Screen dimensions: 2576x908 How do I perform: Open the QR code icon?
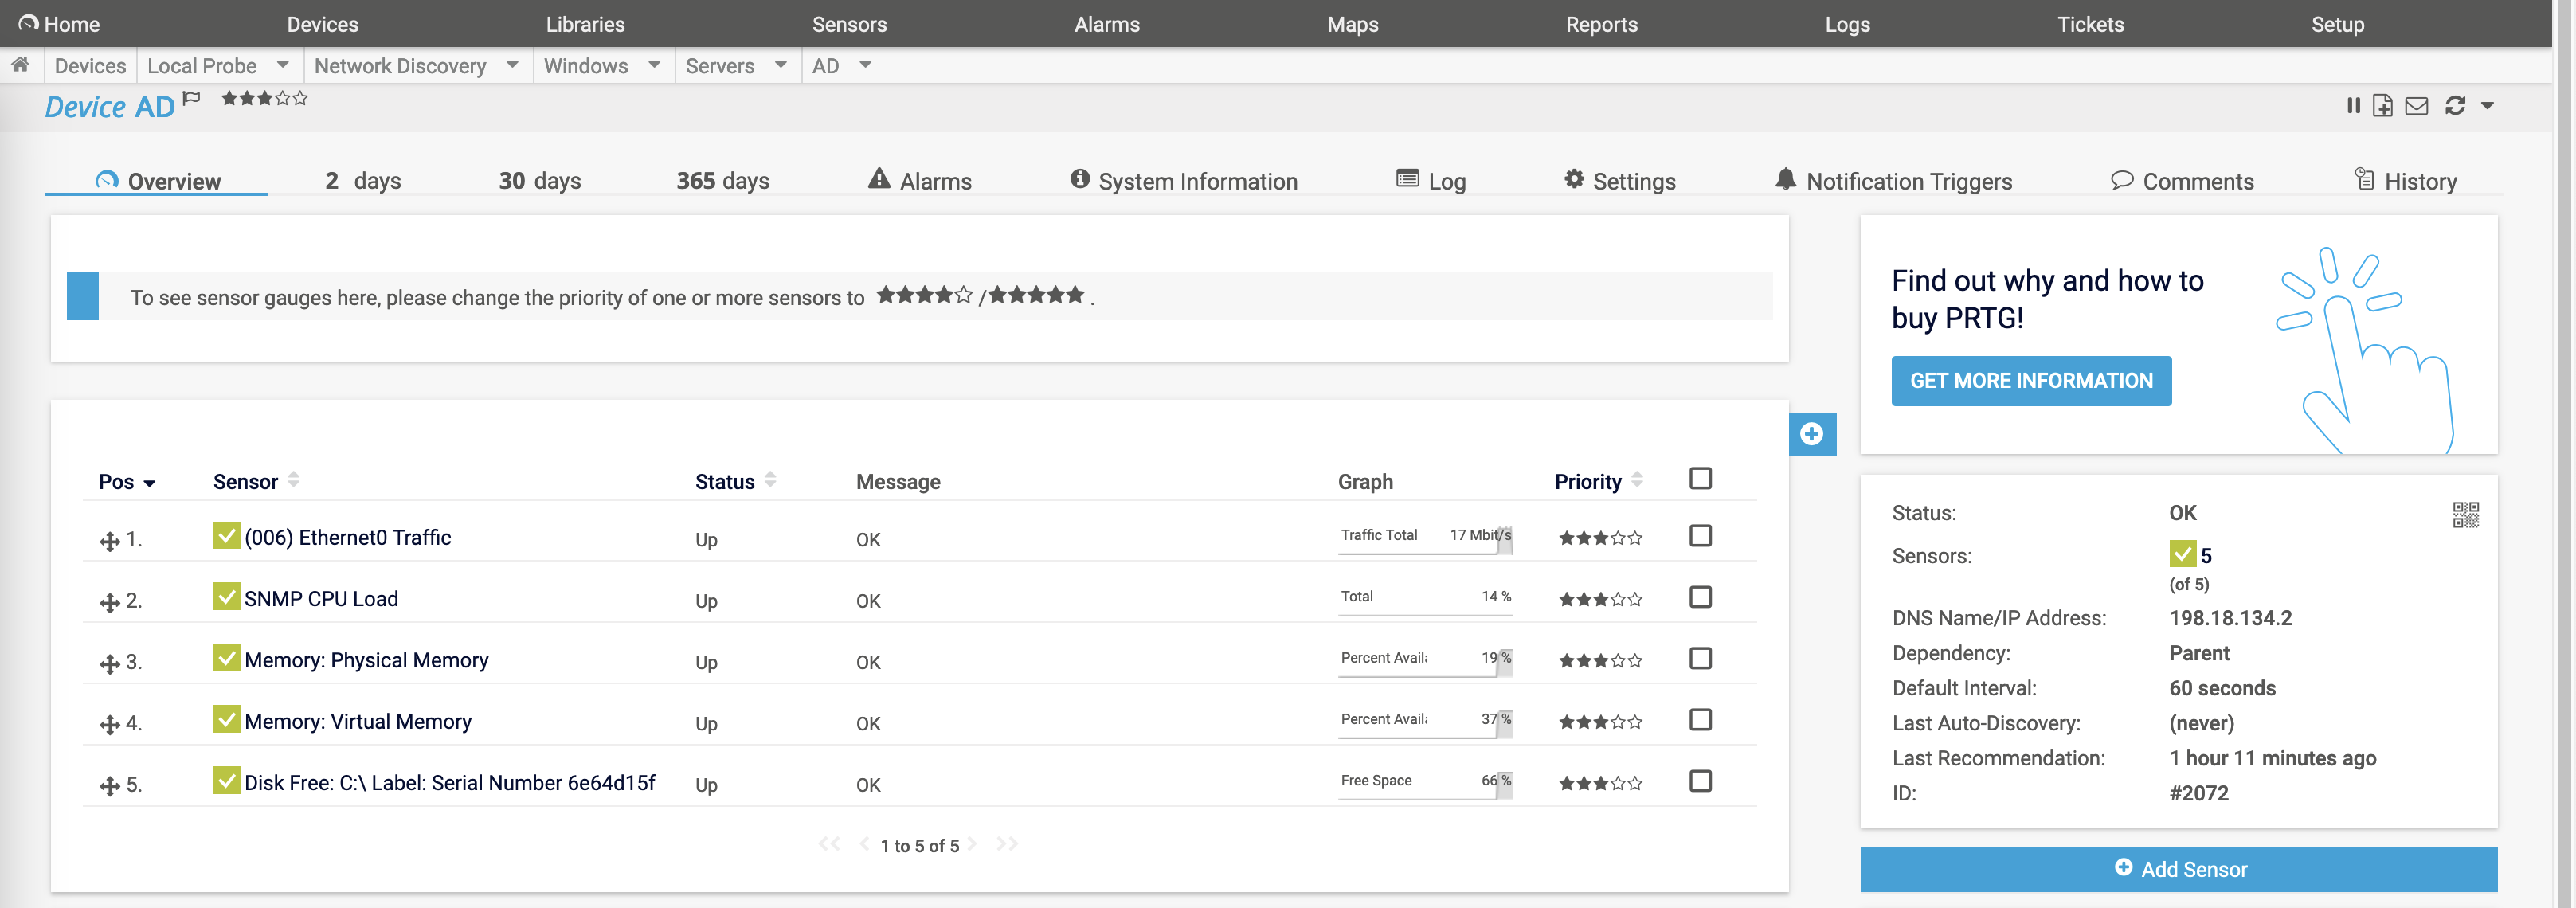click(x=2465, y=514)
